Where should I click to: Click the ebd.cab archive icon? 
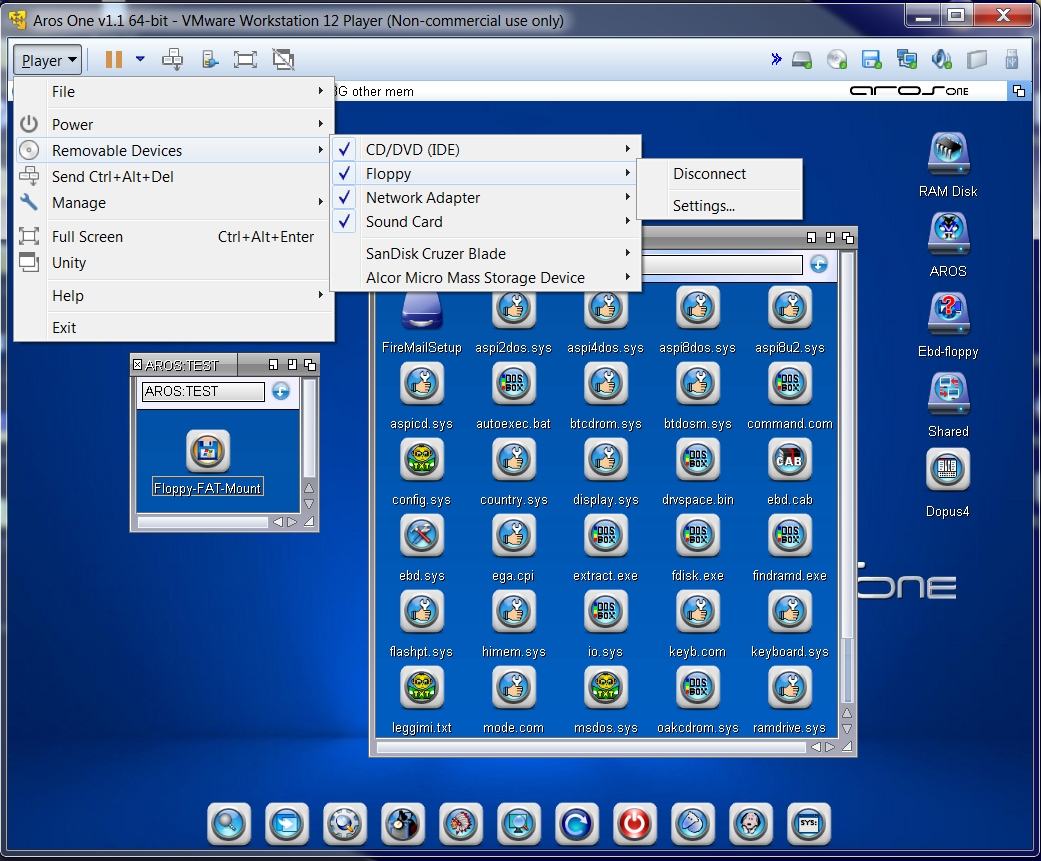(789, 460)
